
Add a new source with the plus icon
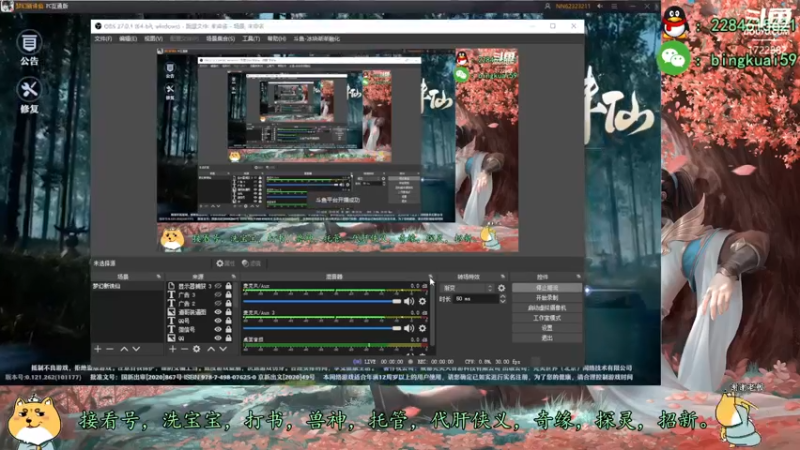172,349
